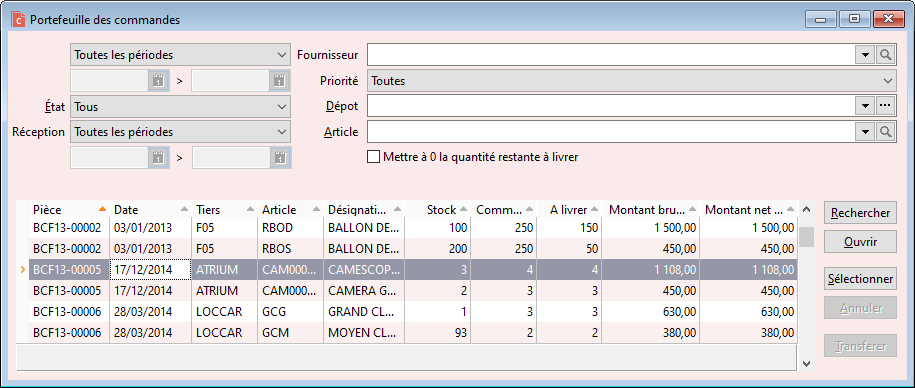Expand the Toutes les périodes dropdown at top

pos(180,55)
